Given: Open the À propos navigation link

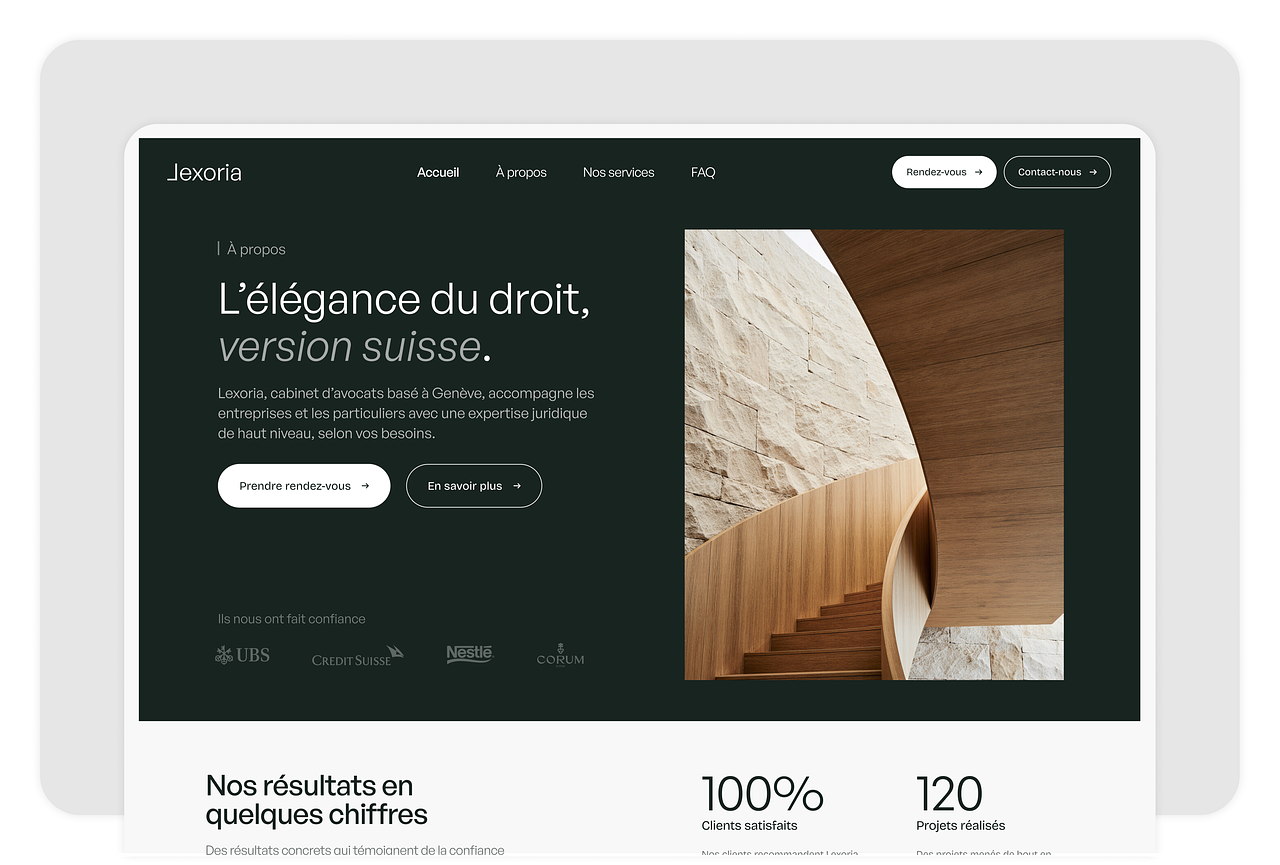Looking at the screenshot, I should click(x=521, y=172).
